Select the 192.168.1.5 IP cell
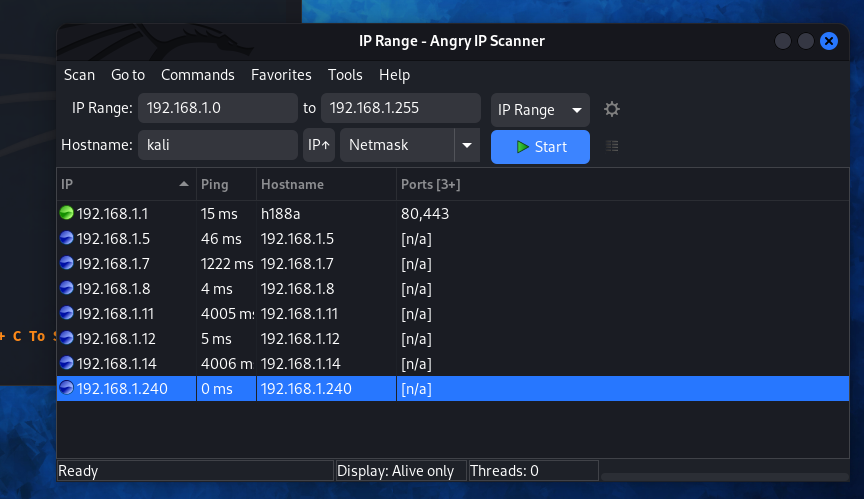 (x=126, y=238)
